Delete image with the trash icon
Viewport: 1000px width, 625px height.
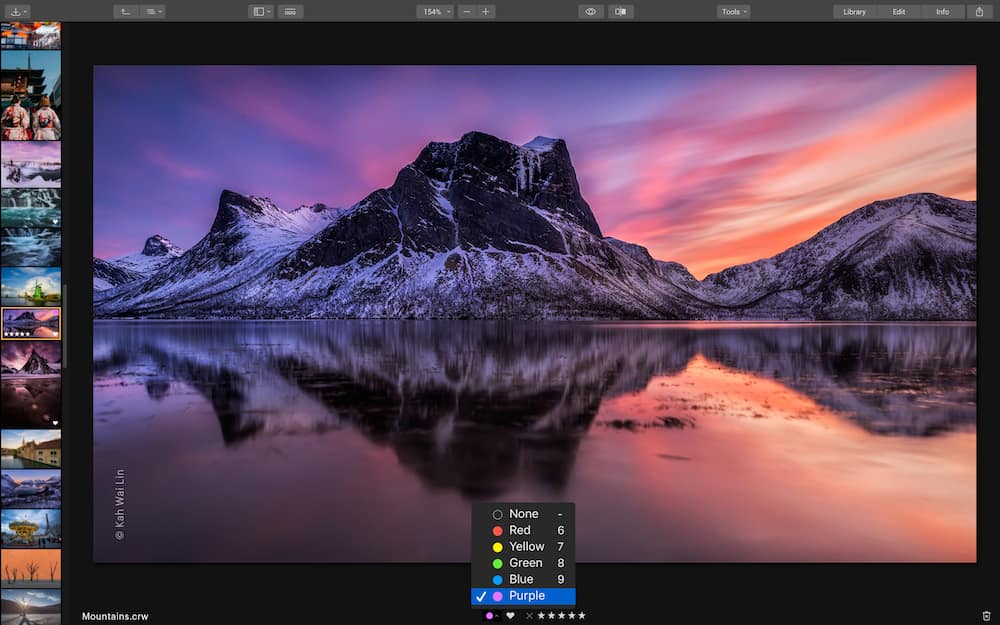point(986,616)
